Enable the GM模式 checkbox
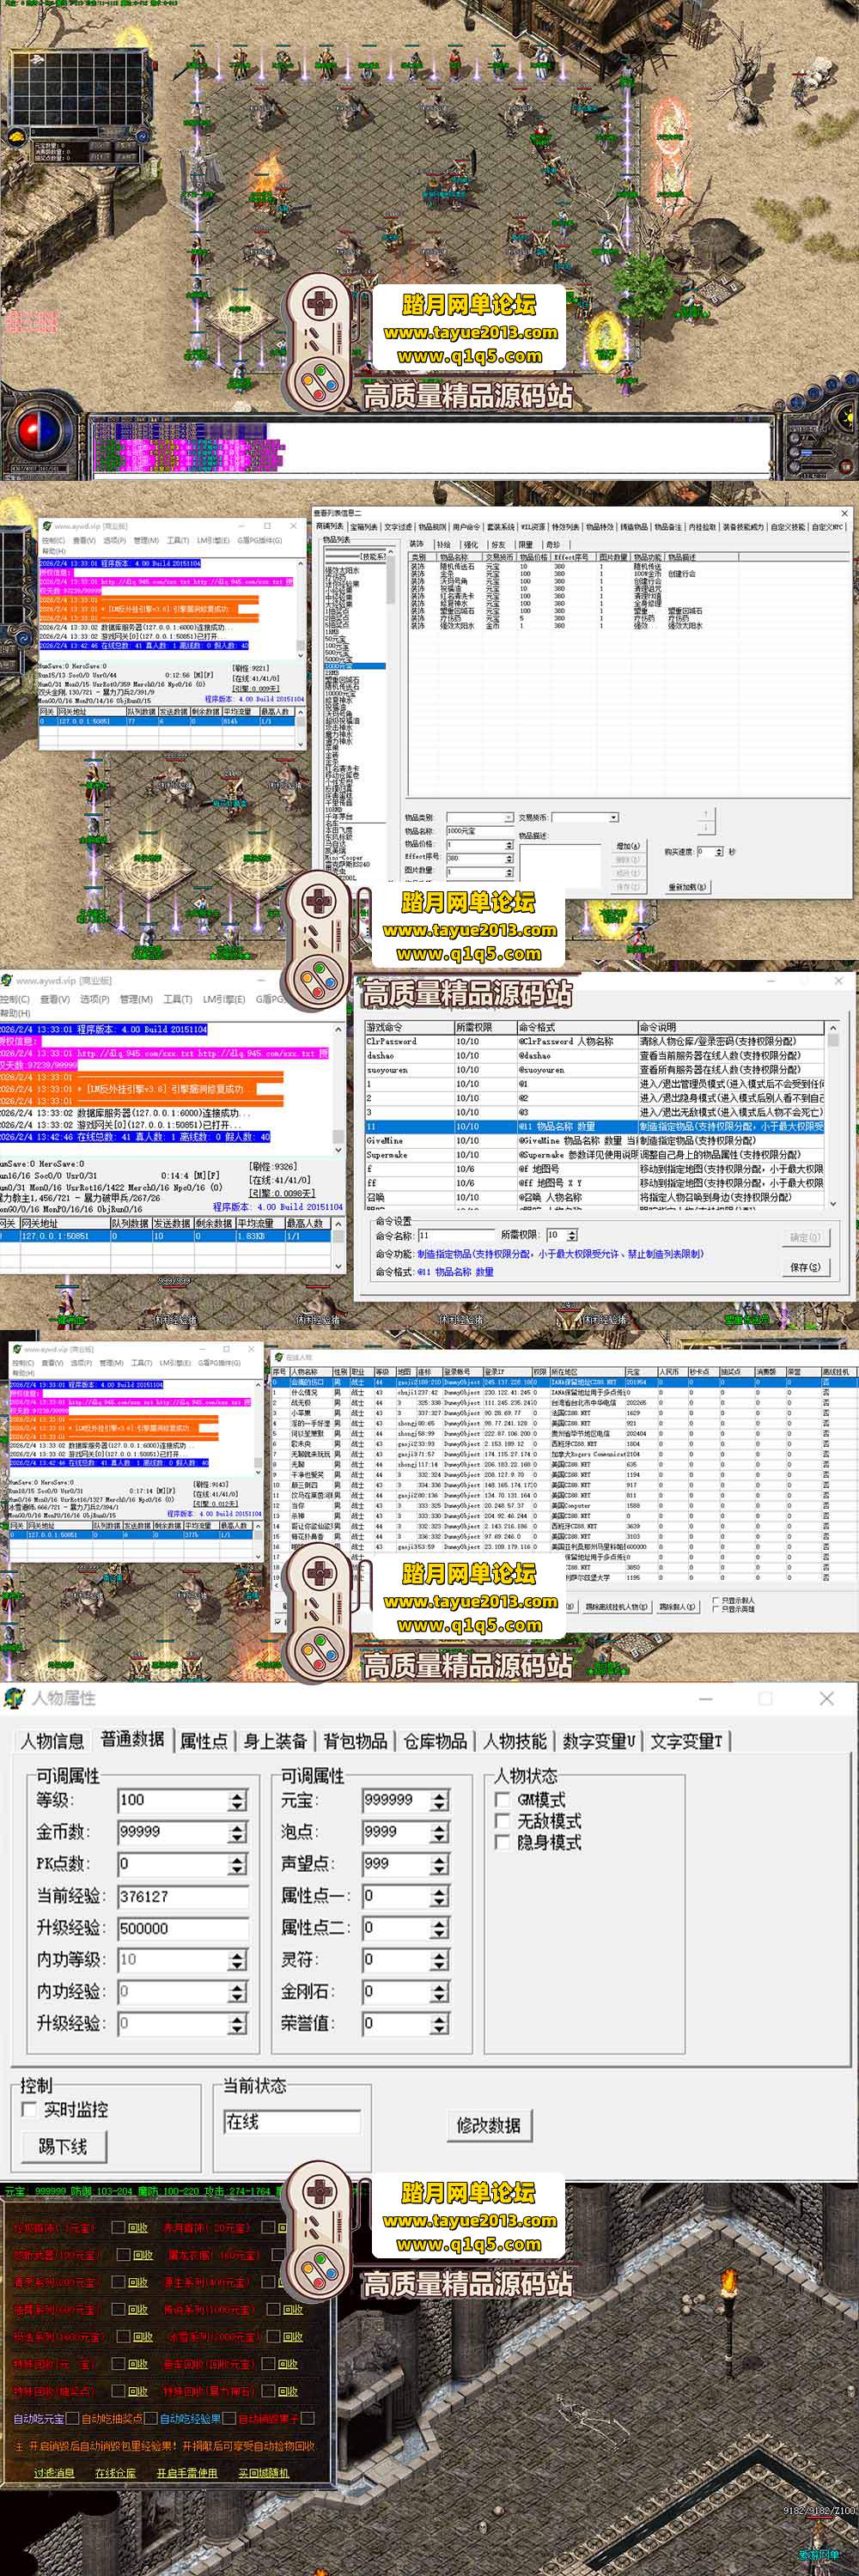The image size is (859, 2576). coord(503,1800)
